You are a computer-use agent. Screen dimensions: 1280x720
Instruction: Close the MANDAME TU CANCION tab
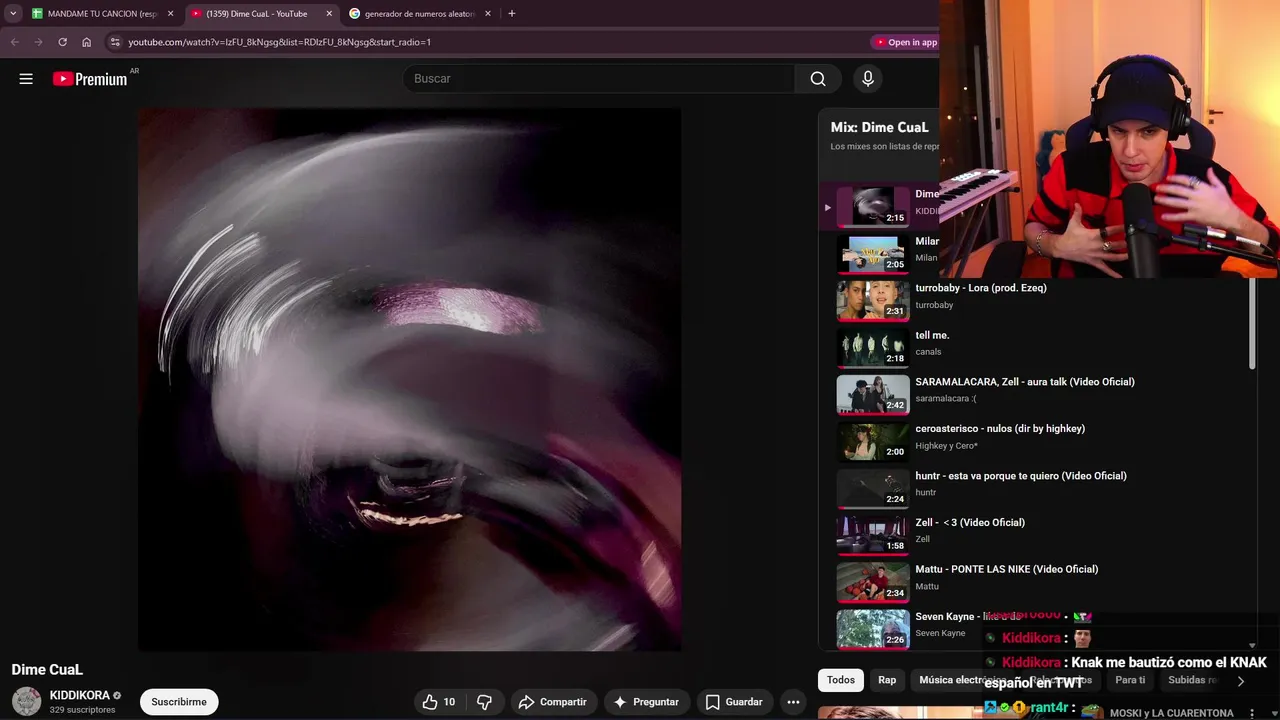click(x=170, y=14)
